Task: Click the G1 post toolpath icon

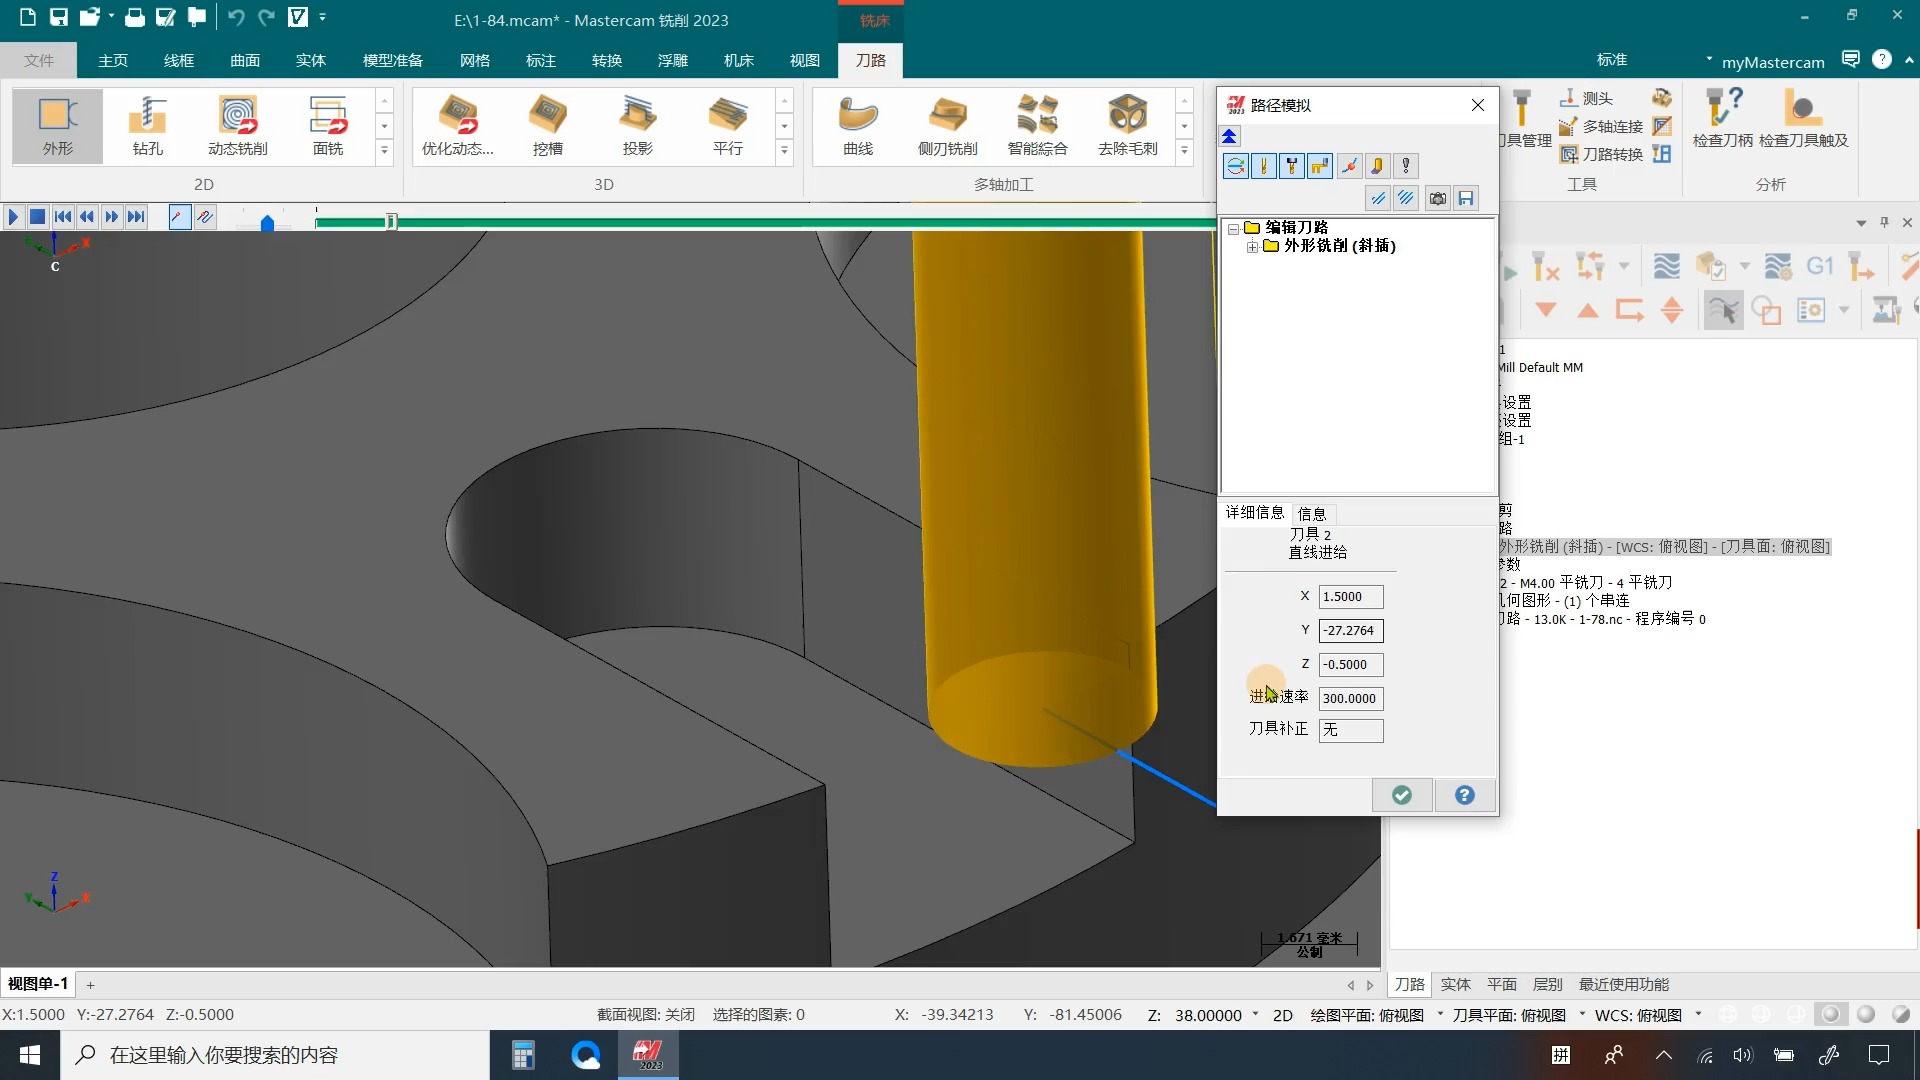Action: [x=1820, y=266]
